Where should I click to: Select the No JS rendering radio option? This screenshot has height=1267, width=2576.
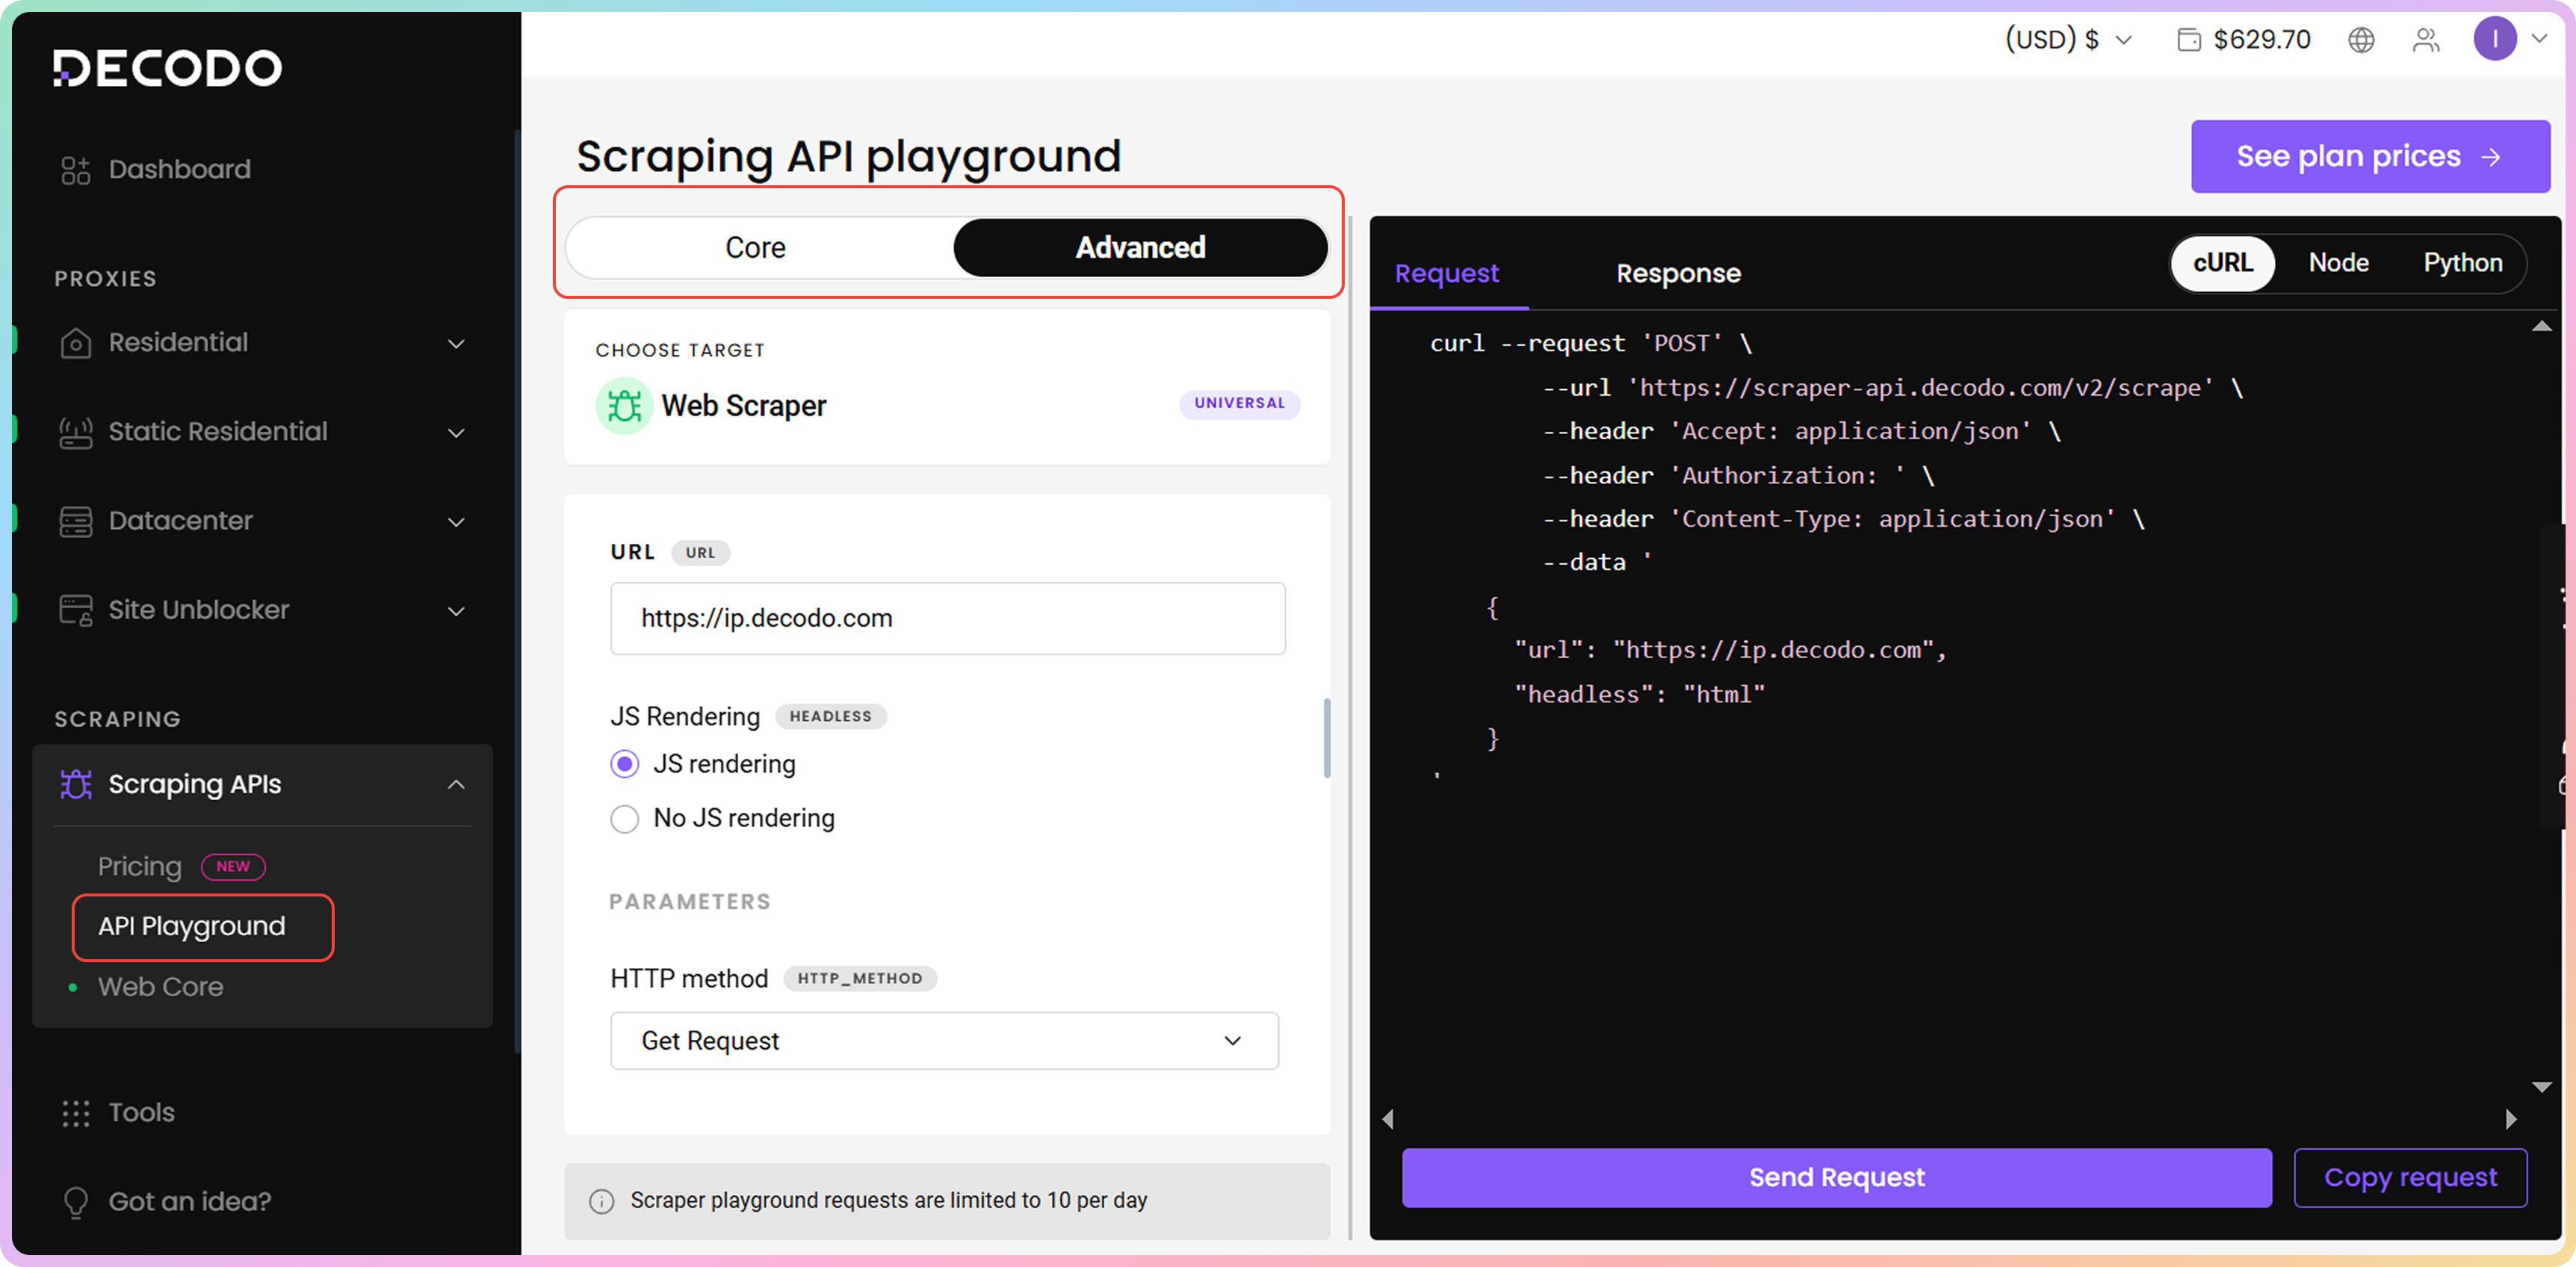point(624,819)
